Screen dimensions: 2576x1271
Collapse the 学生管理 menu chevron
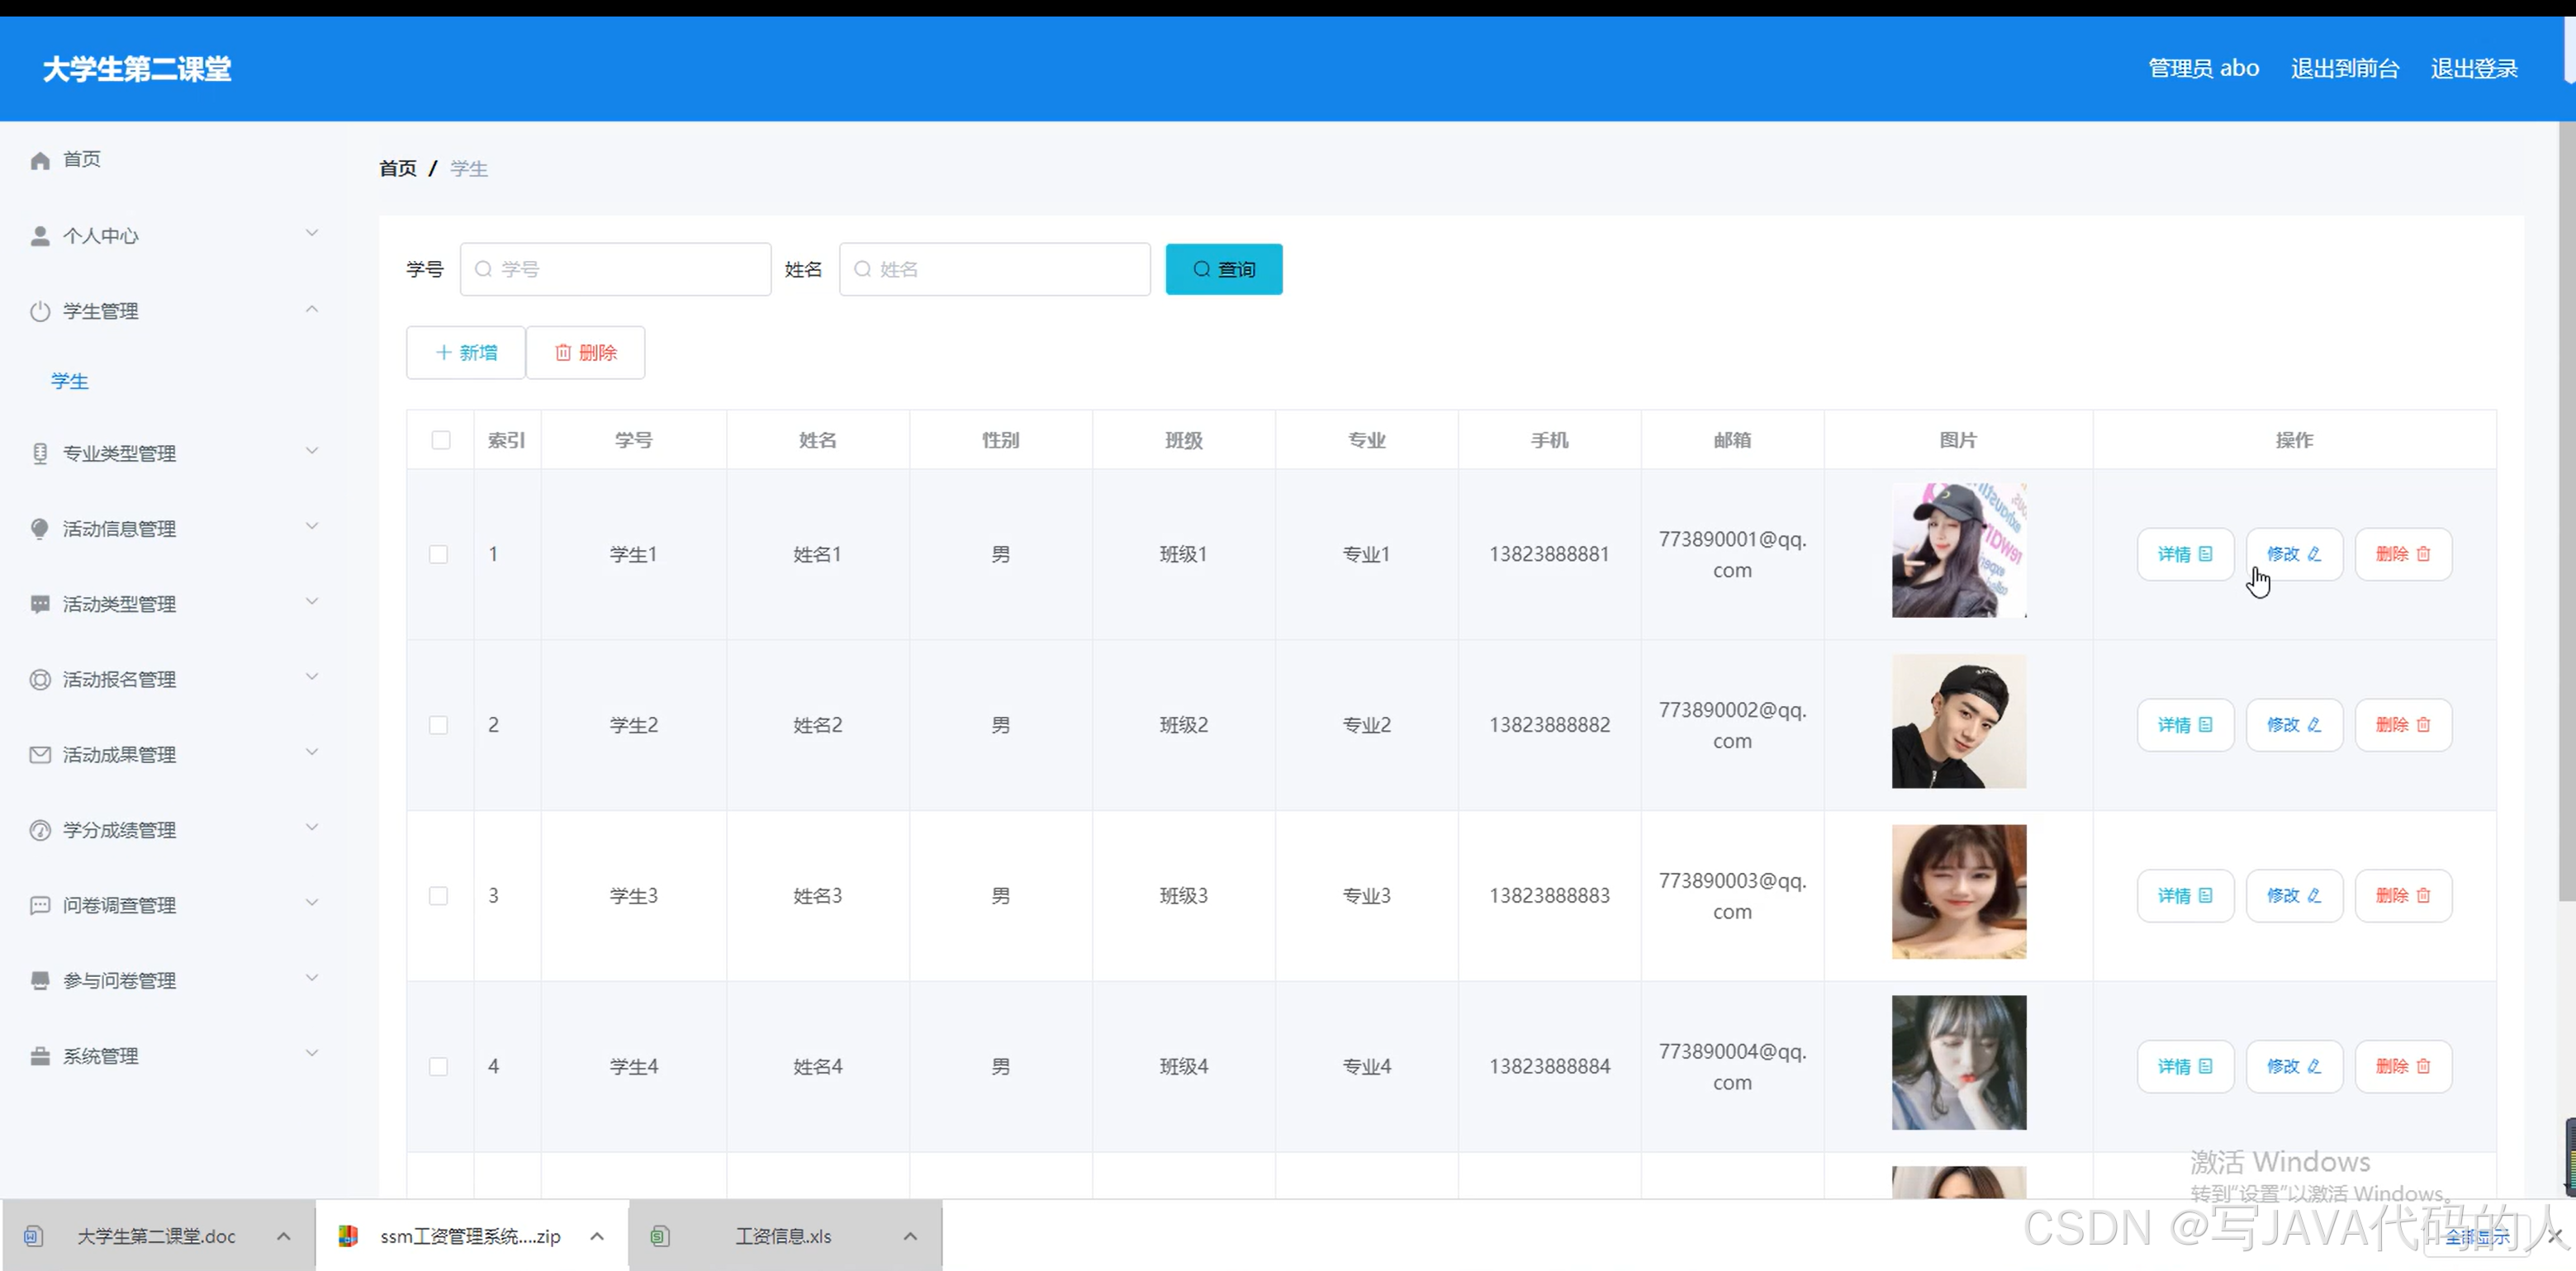pyautogui.click(x=312, y=310)
